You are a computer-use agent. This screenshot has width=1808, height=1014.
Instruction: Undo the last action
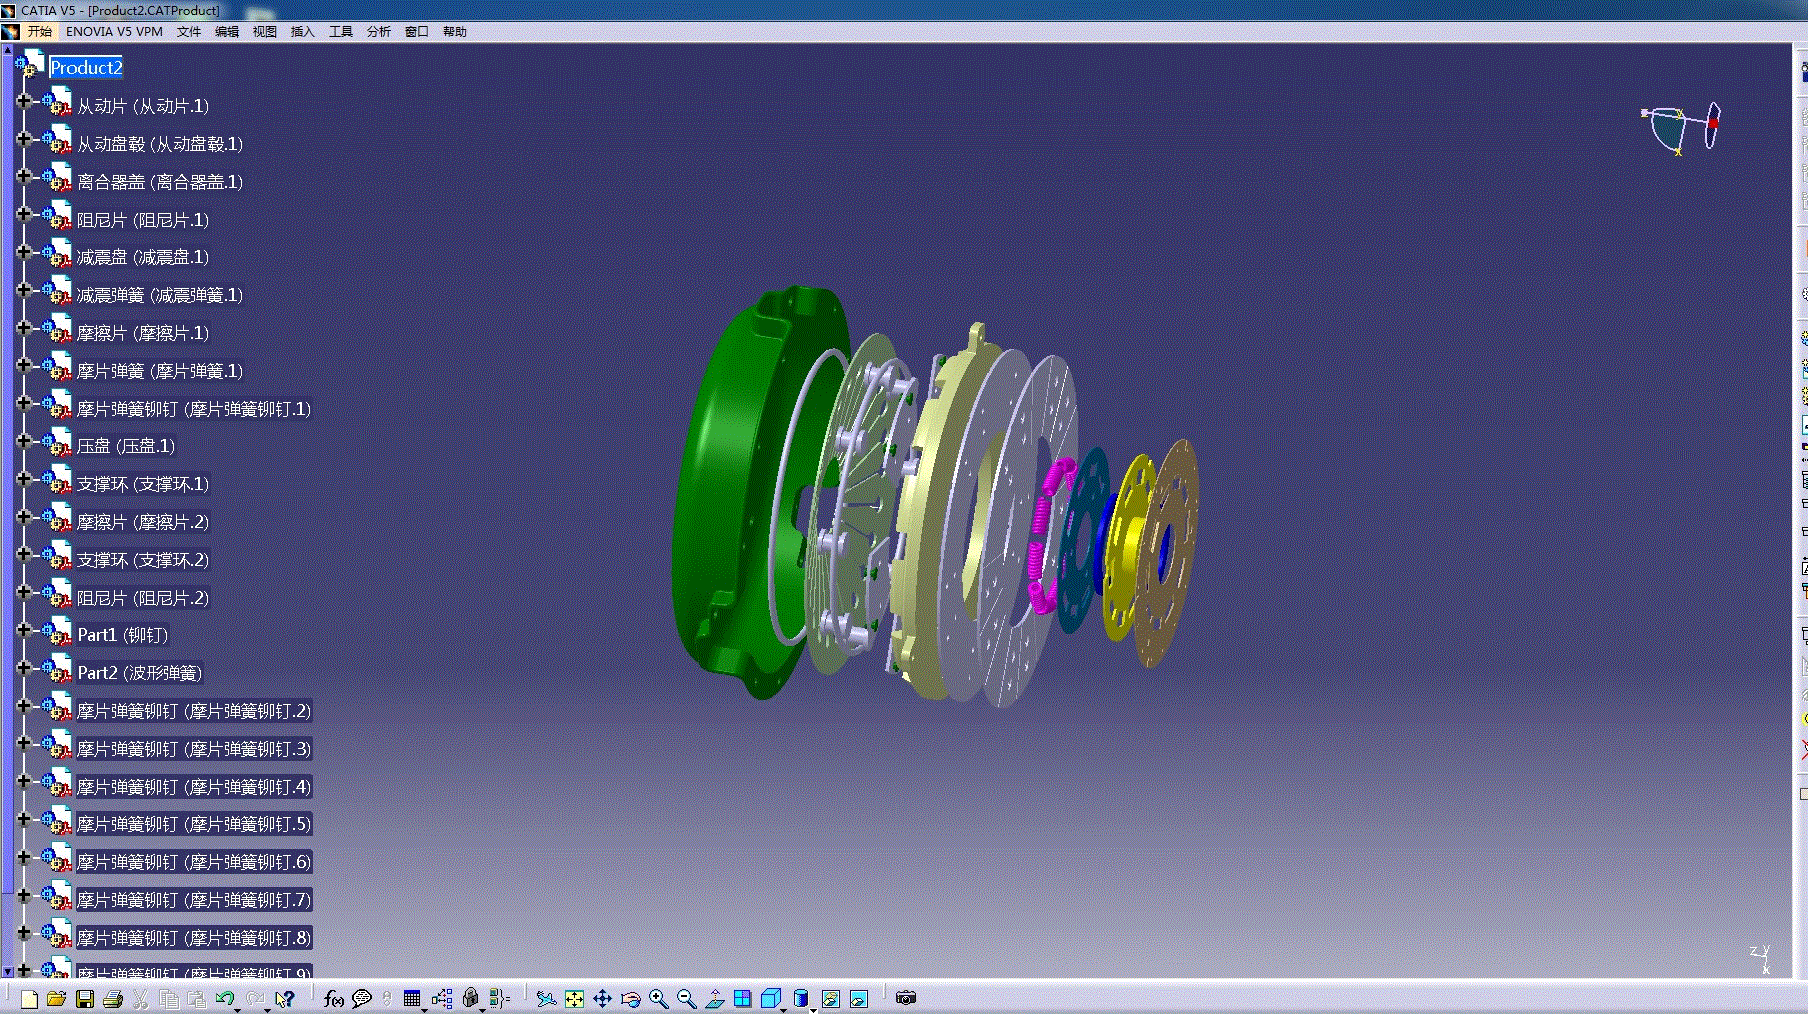[x=225, y=998]
